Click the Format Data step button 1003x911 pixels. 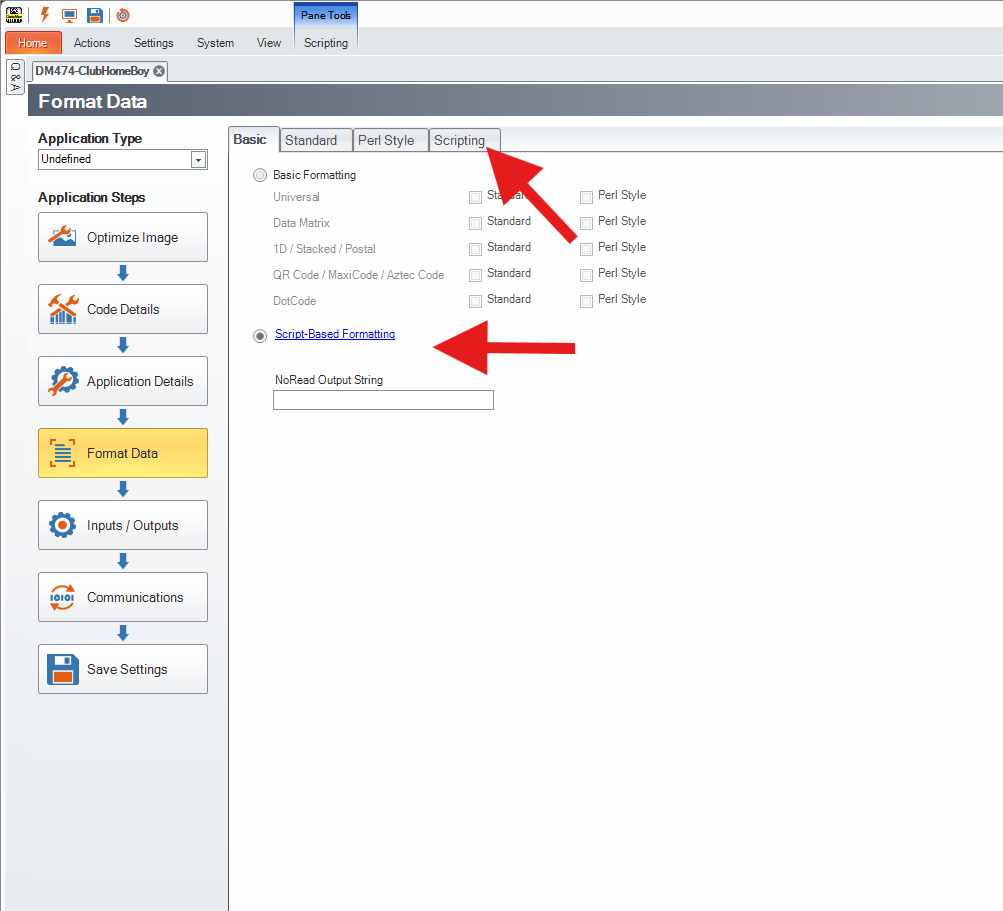click(x=122, y=452)
